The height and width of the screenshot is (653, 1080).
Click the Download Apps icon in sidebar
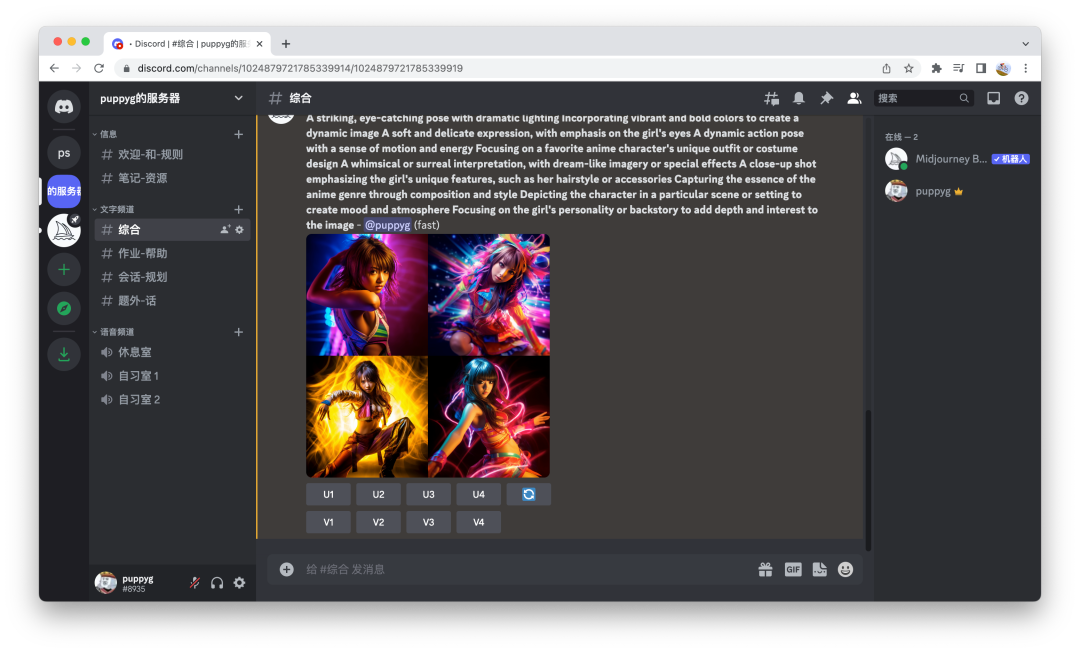tap(64, 354)
